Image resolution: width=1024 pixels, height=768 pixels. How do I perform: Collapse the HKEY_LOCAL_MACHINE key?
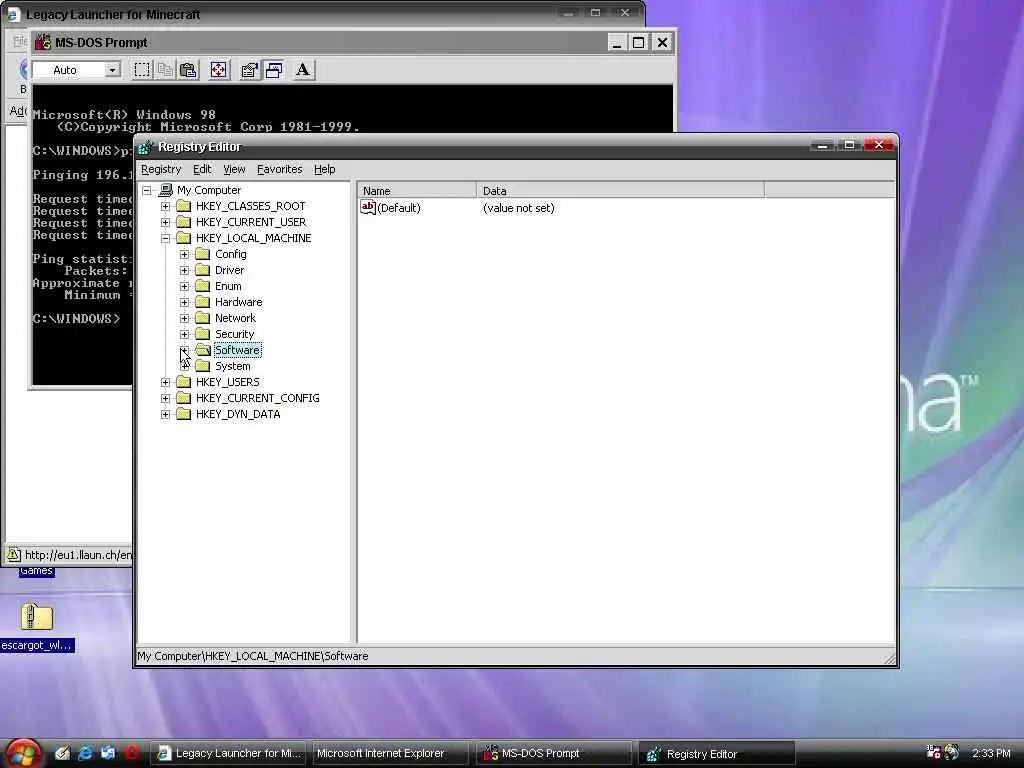coord(165,238)
